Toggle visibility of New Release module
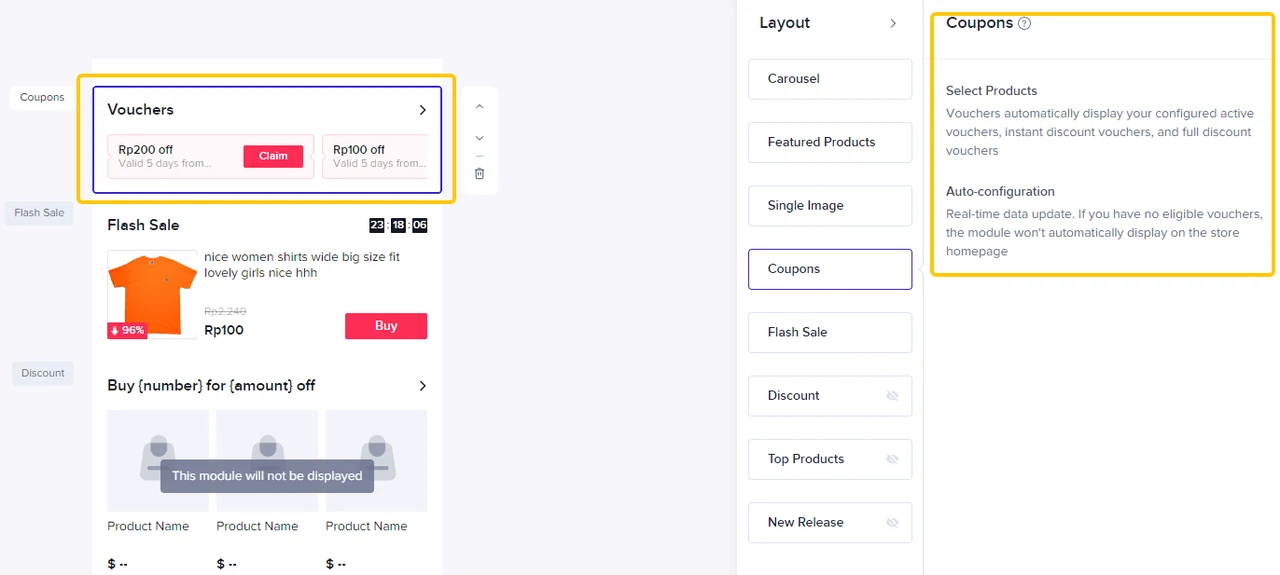The height and width of the screenshot is (575, 1280). click(892, 522)
